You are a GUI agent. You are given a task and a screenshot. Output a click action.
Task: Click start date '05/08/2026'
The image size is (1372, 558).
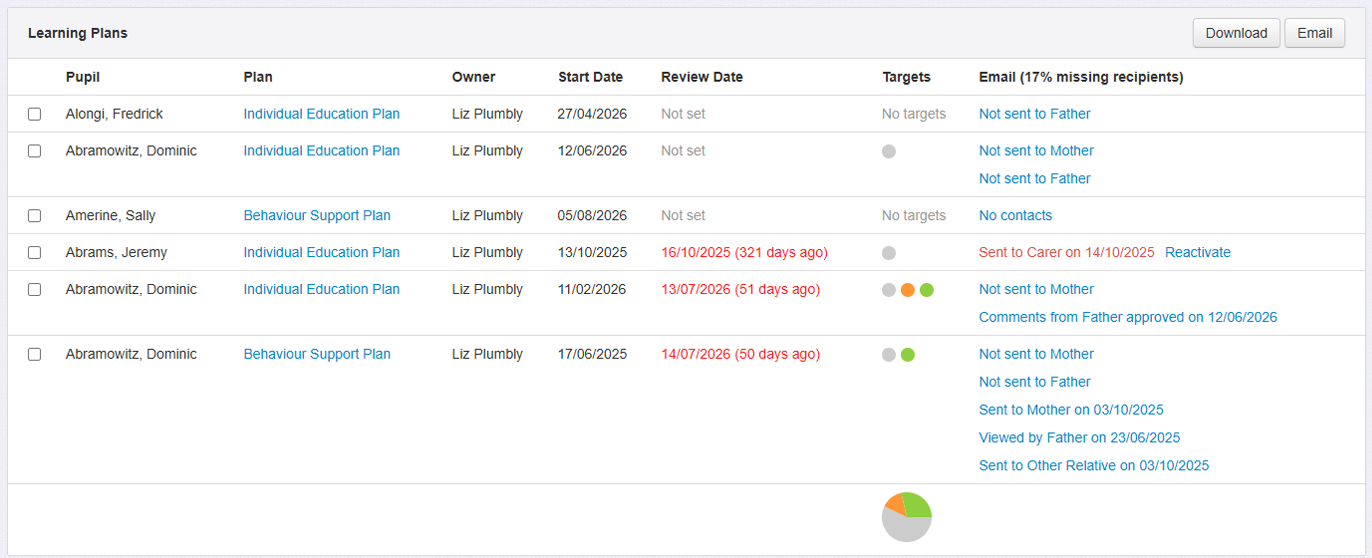592,215
